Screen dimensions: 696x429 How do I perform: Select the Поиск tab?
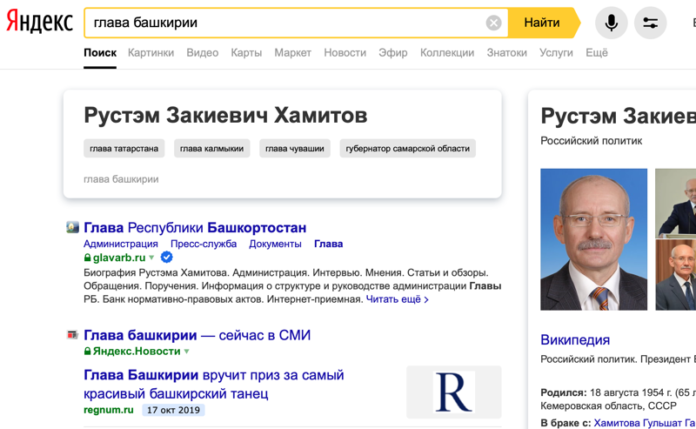100,53
